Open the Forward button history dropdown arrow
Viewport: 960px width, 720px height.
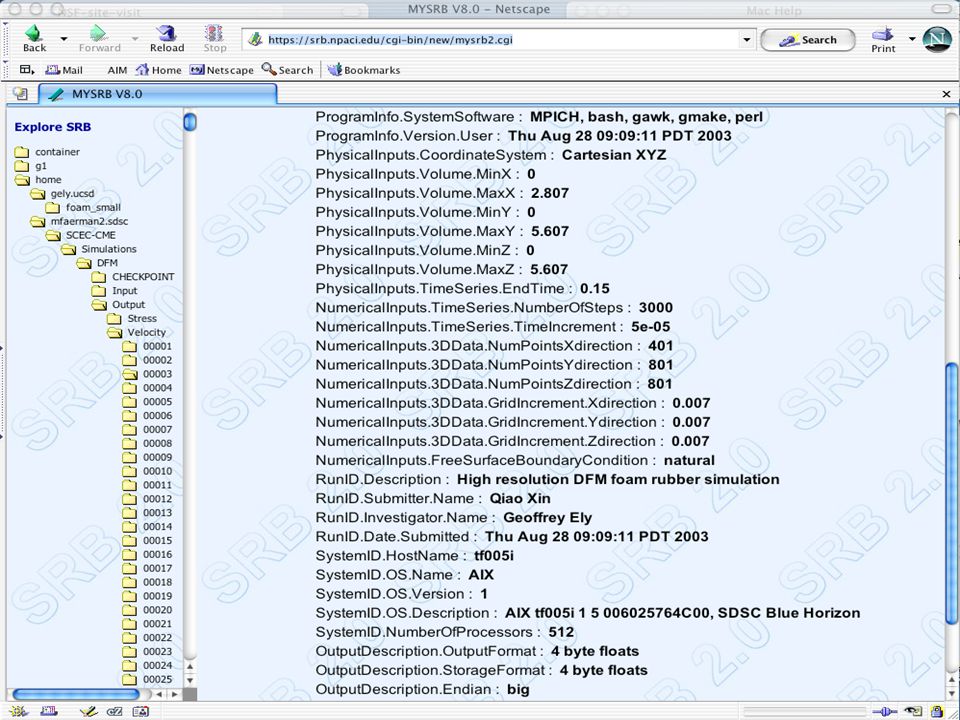135,39
